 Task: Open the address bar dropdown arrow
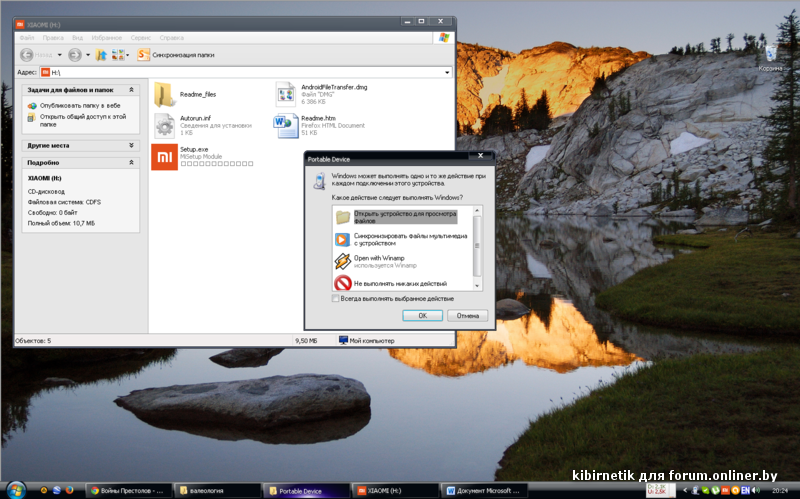[x=446, y=73]
